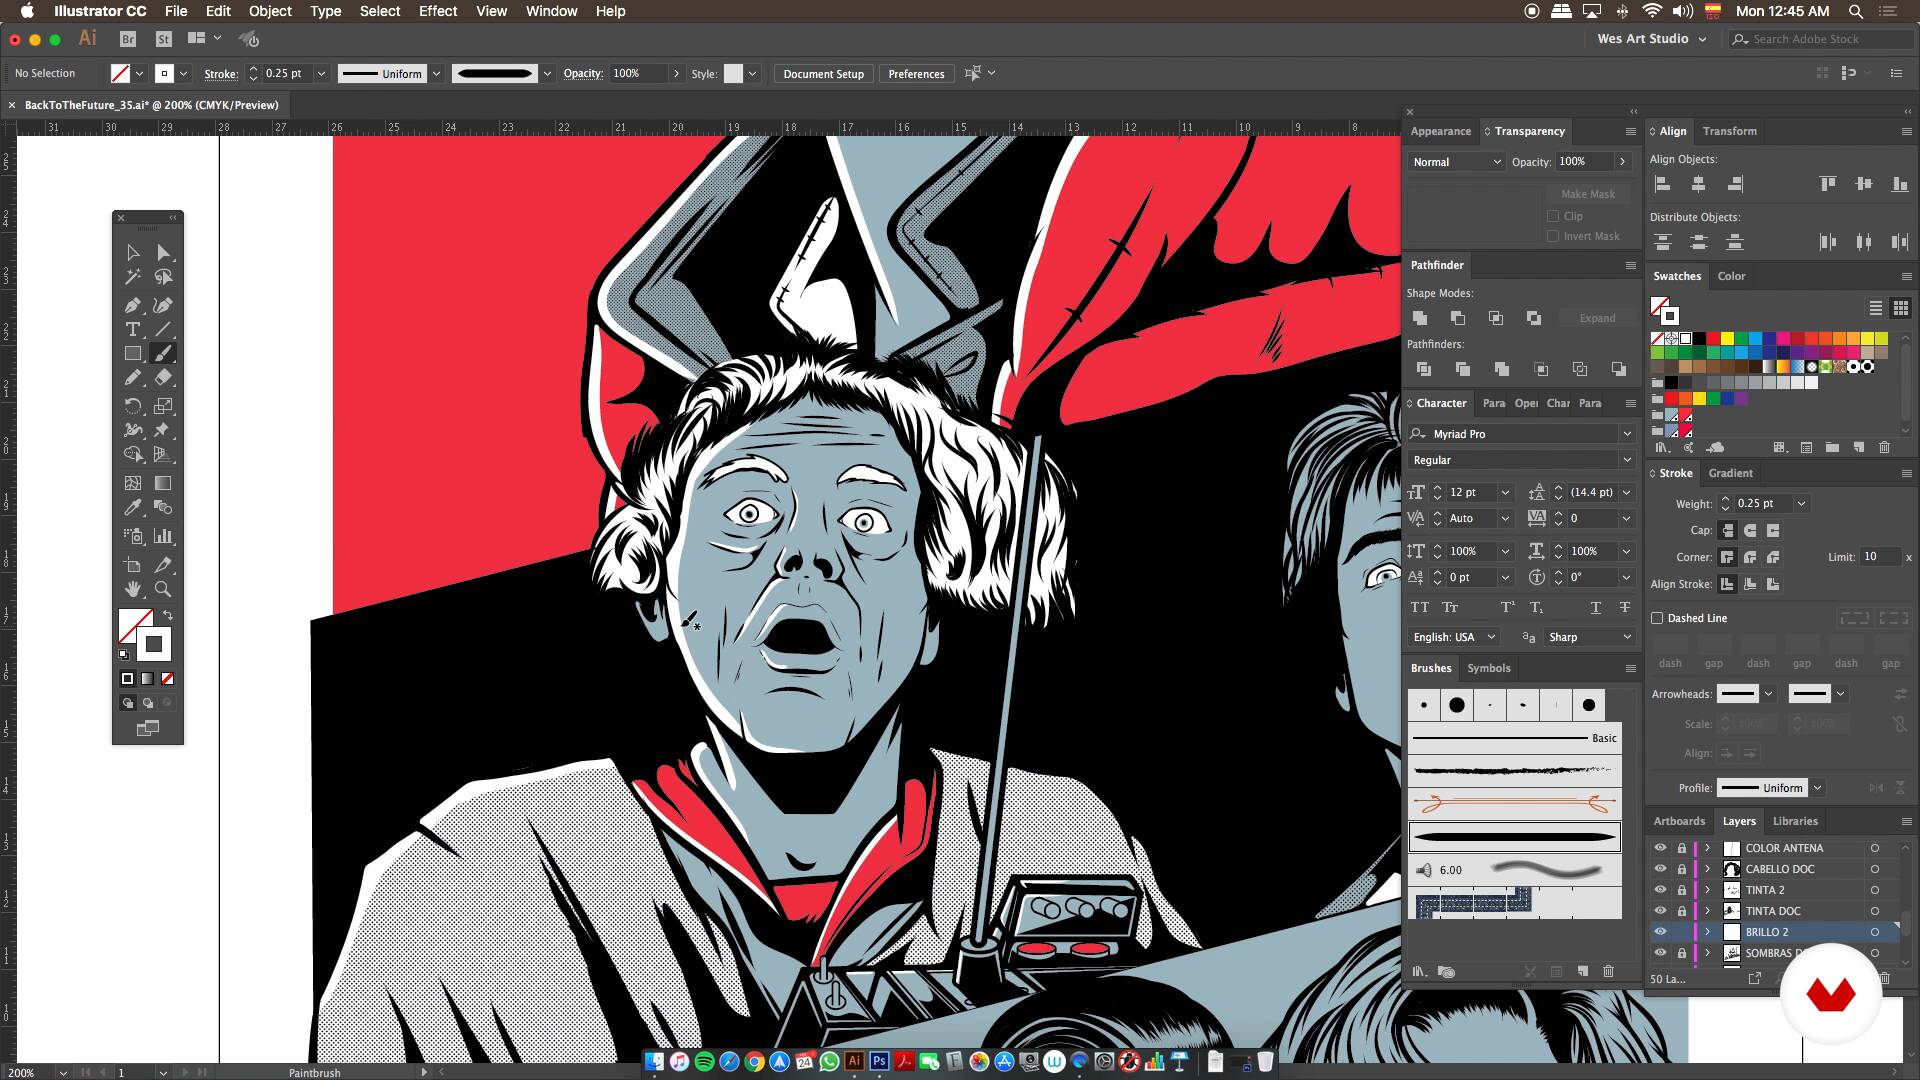
Task: Switch to the Symbols tab
Action: pyautogui.click(x=1488, y=668)
